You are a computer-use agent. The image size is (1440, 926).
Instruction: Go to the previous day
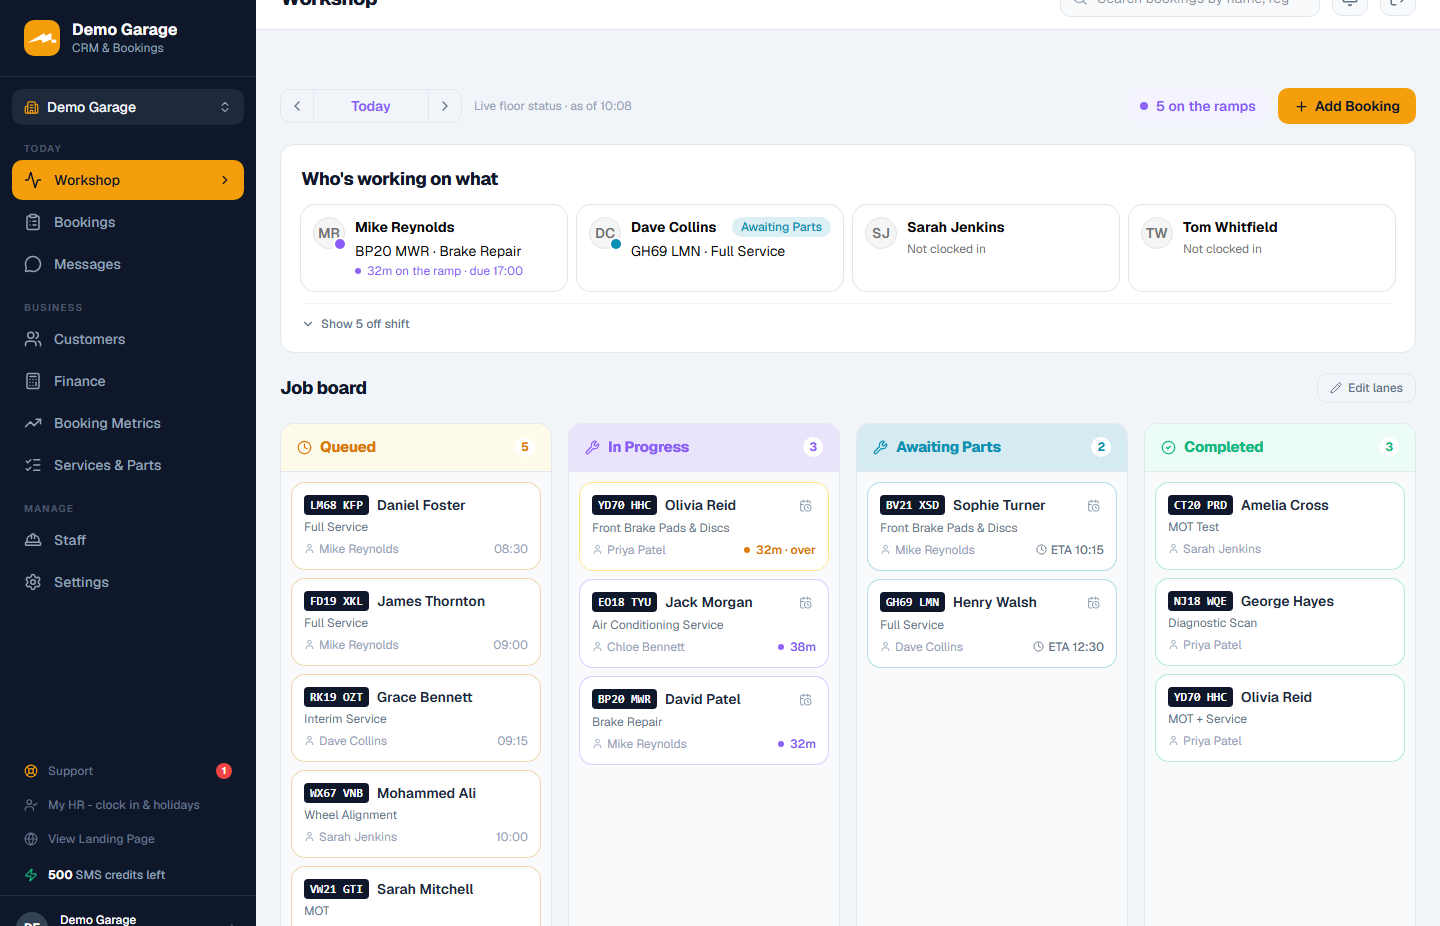pos(297,106)
